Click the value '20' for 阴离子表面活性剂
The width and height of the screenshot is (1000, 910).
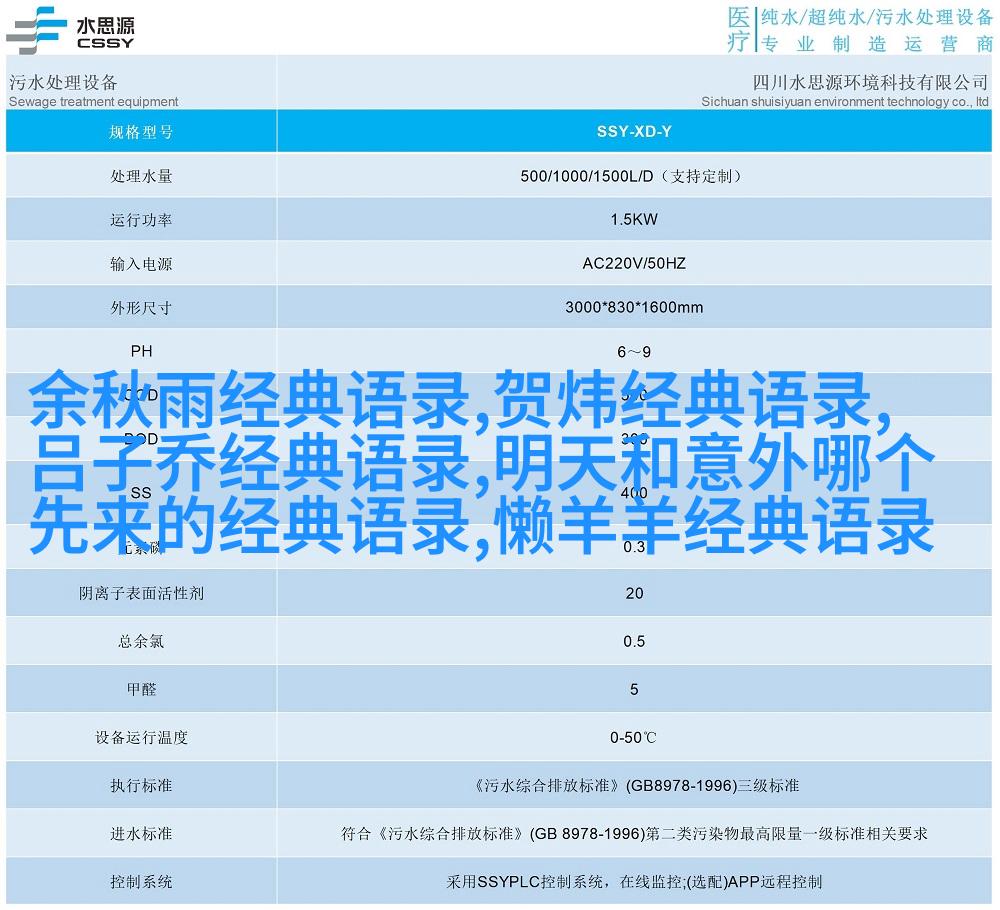pos(634,593)
